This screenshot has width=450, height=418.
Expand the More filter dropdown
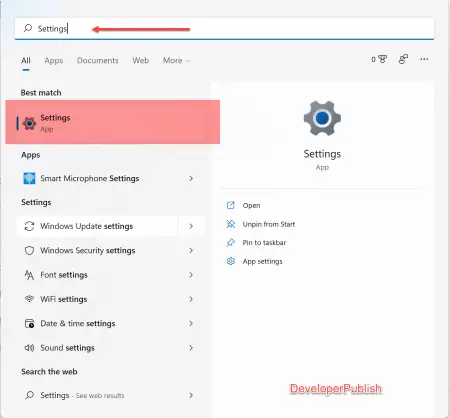coord(176,61)
